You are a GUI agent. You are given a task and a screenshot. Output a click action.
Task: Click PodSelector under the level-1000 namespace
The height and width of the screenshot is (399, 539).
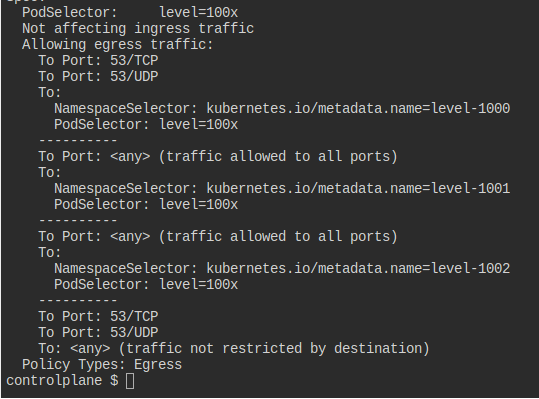(146, 124)
